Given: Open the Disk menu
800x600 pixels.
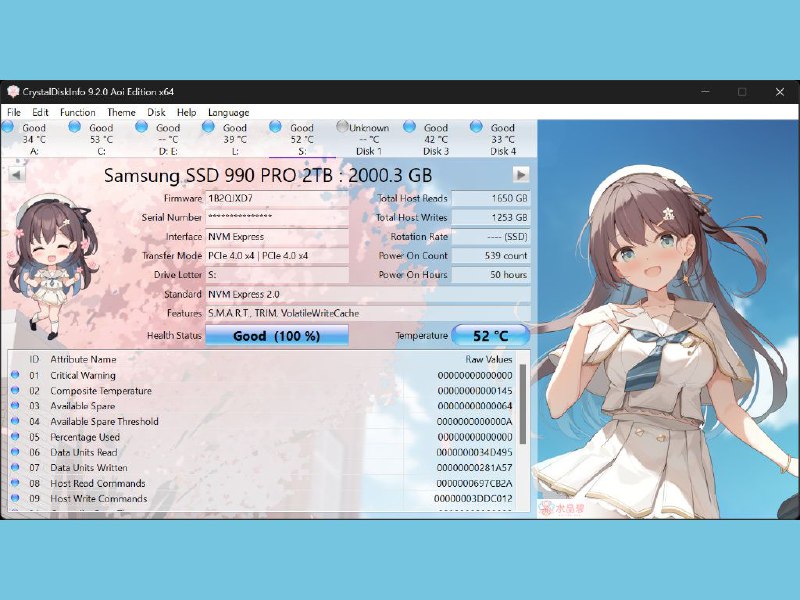Looking at the screenshot, I should pyautogui.click(x=156, y=112).
